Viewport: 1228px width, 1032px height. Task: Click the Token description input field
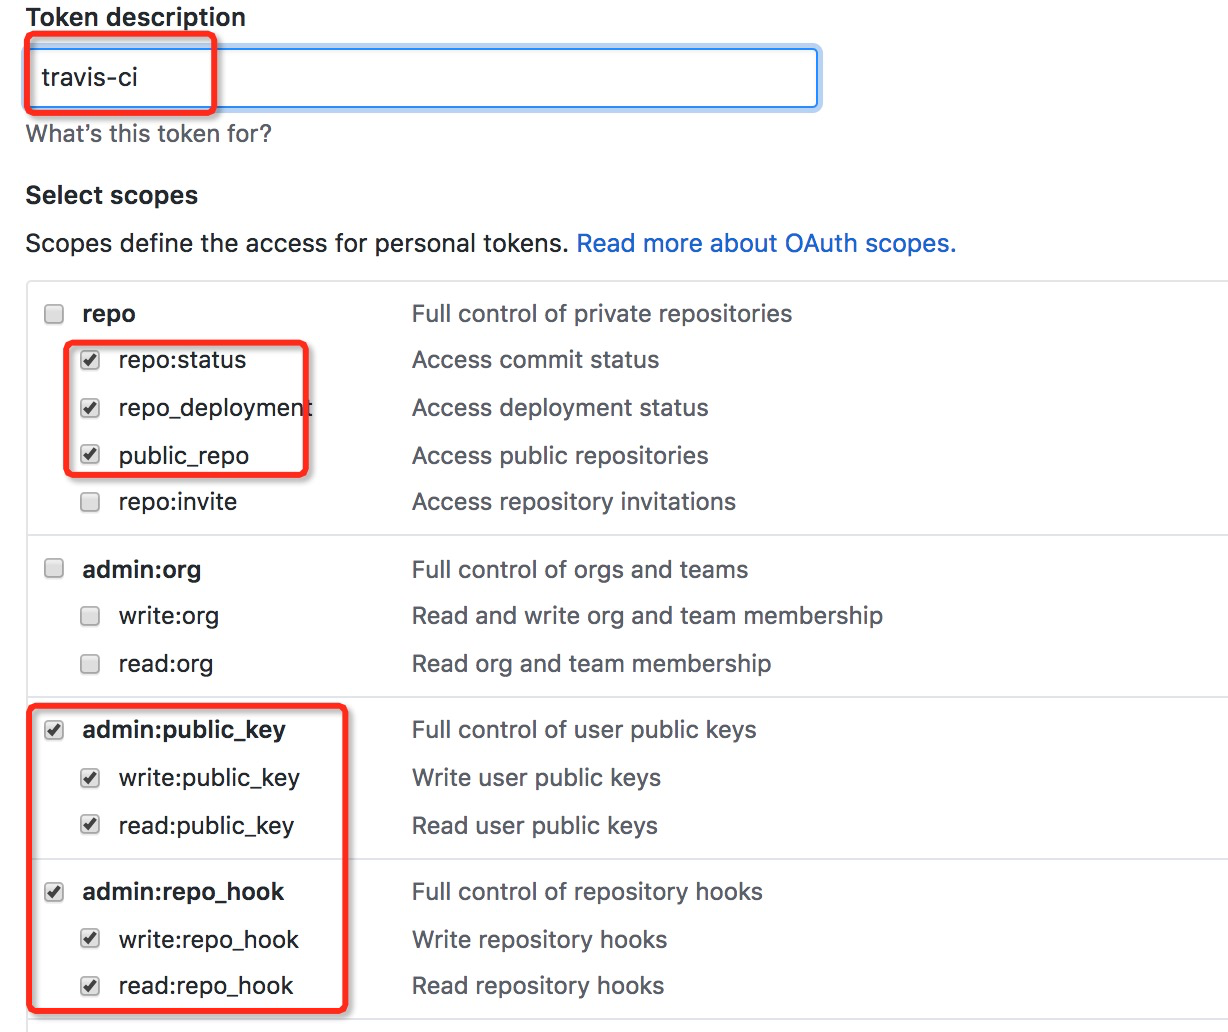pyautogui.click(x=423, y=77)
